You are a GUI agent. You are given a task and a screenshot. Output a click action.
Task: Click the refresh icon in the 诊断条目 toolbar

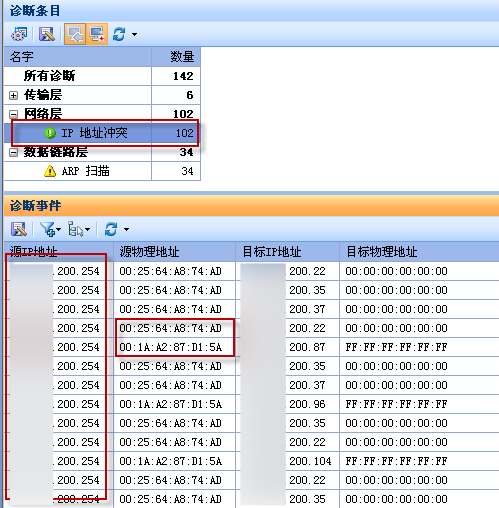click(x=119, y=34)
